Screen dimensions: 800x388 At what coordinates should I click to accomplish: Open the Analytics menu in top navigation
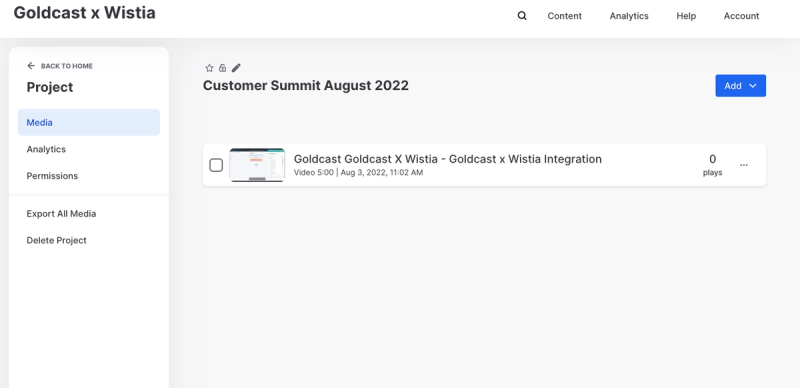coord(629,16)
